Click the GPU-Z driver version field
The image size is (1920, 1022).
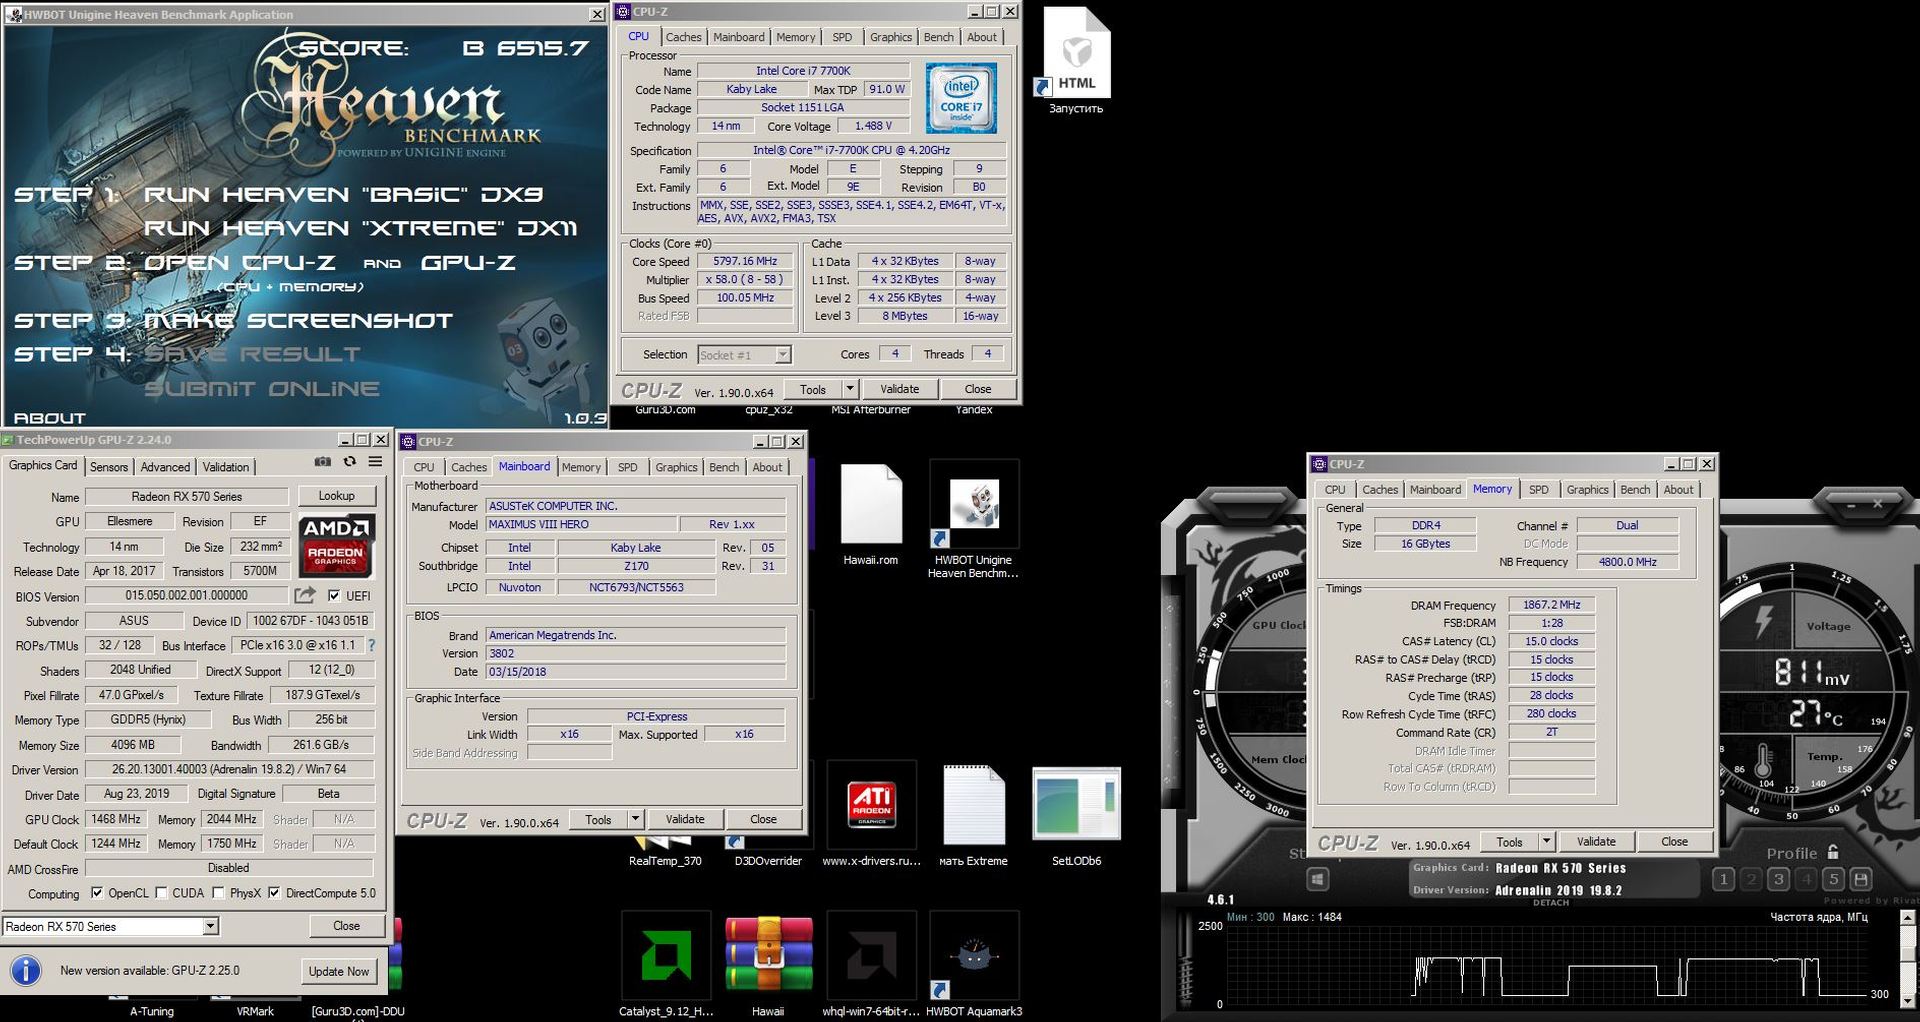click(x=229, y=769)
